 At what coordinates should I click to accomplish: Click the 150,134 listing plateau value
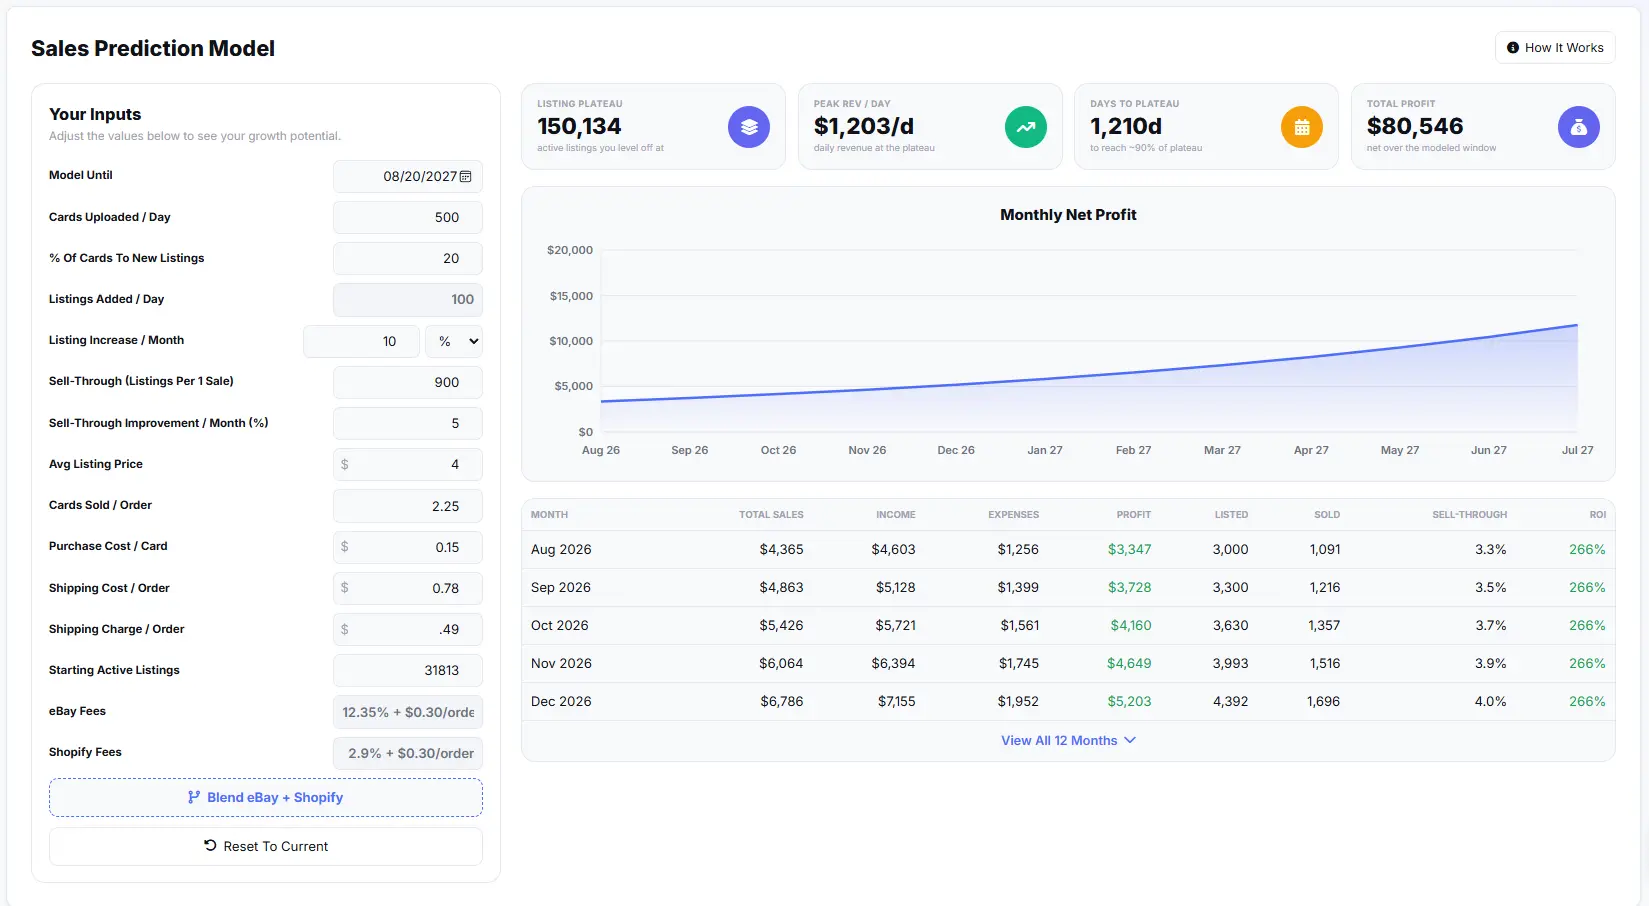click(579, 126)
